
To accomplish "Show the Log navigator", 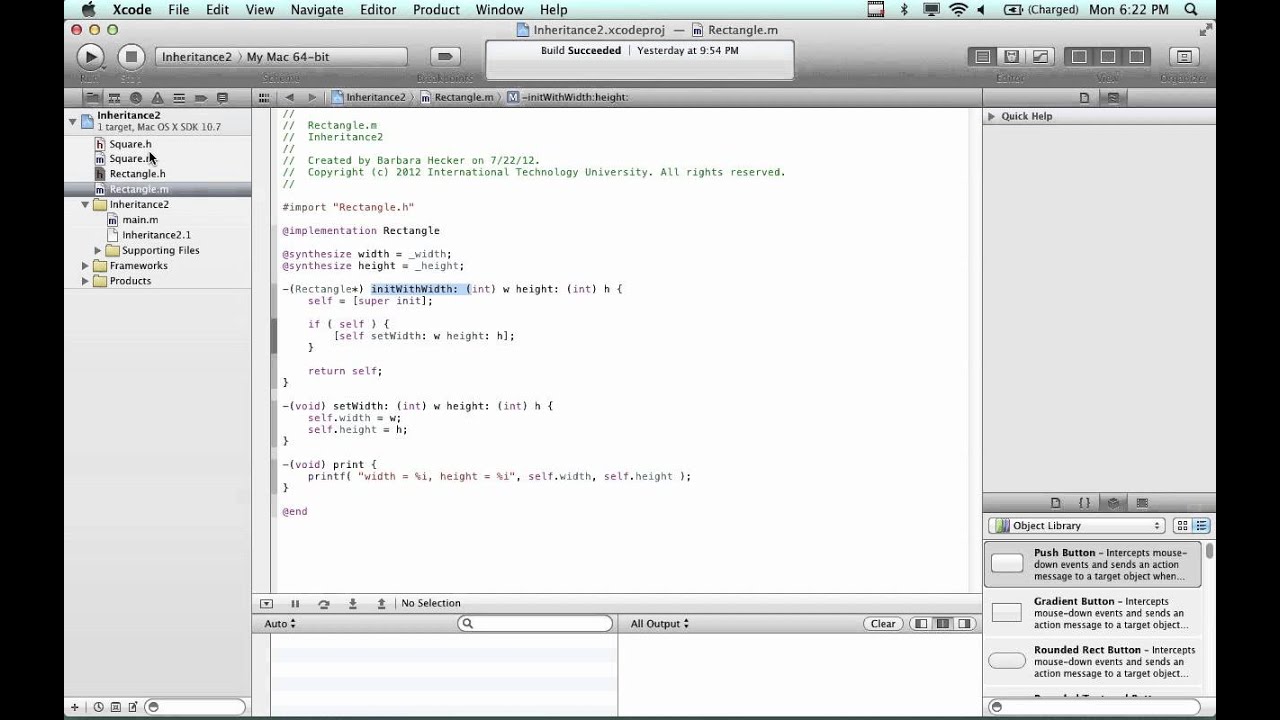I will pos(222,98).
